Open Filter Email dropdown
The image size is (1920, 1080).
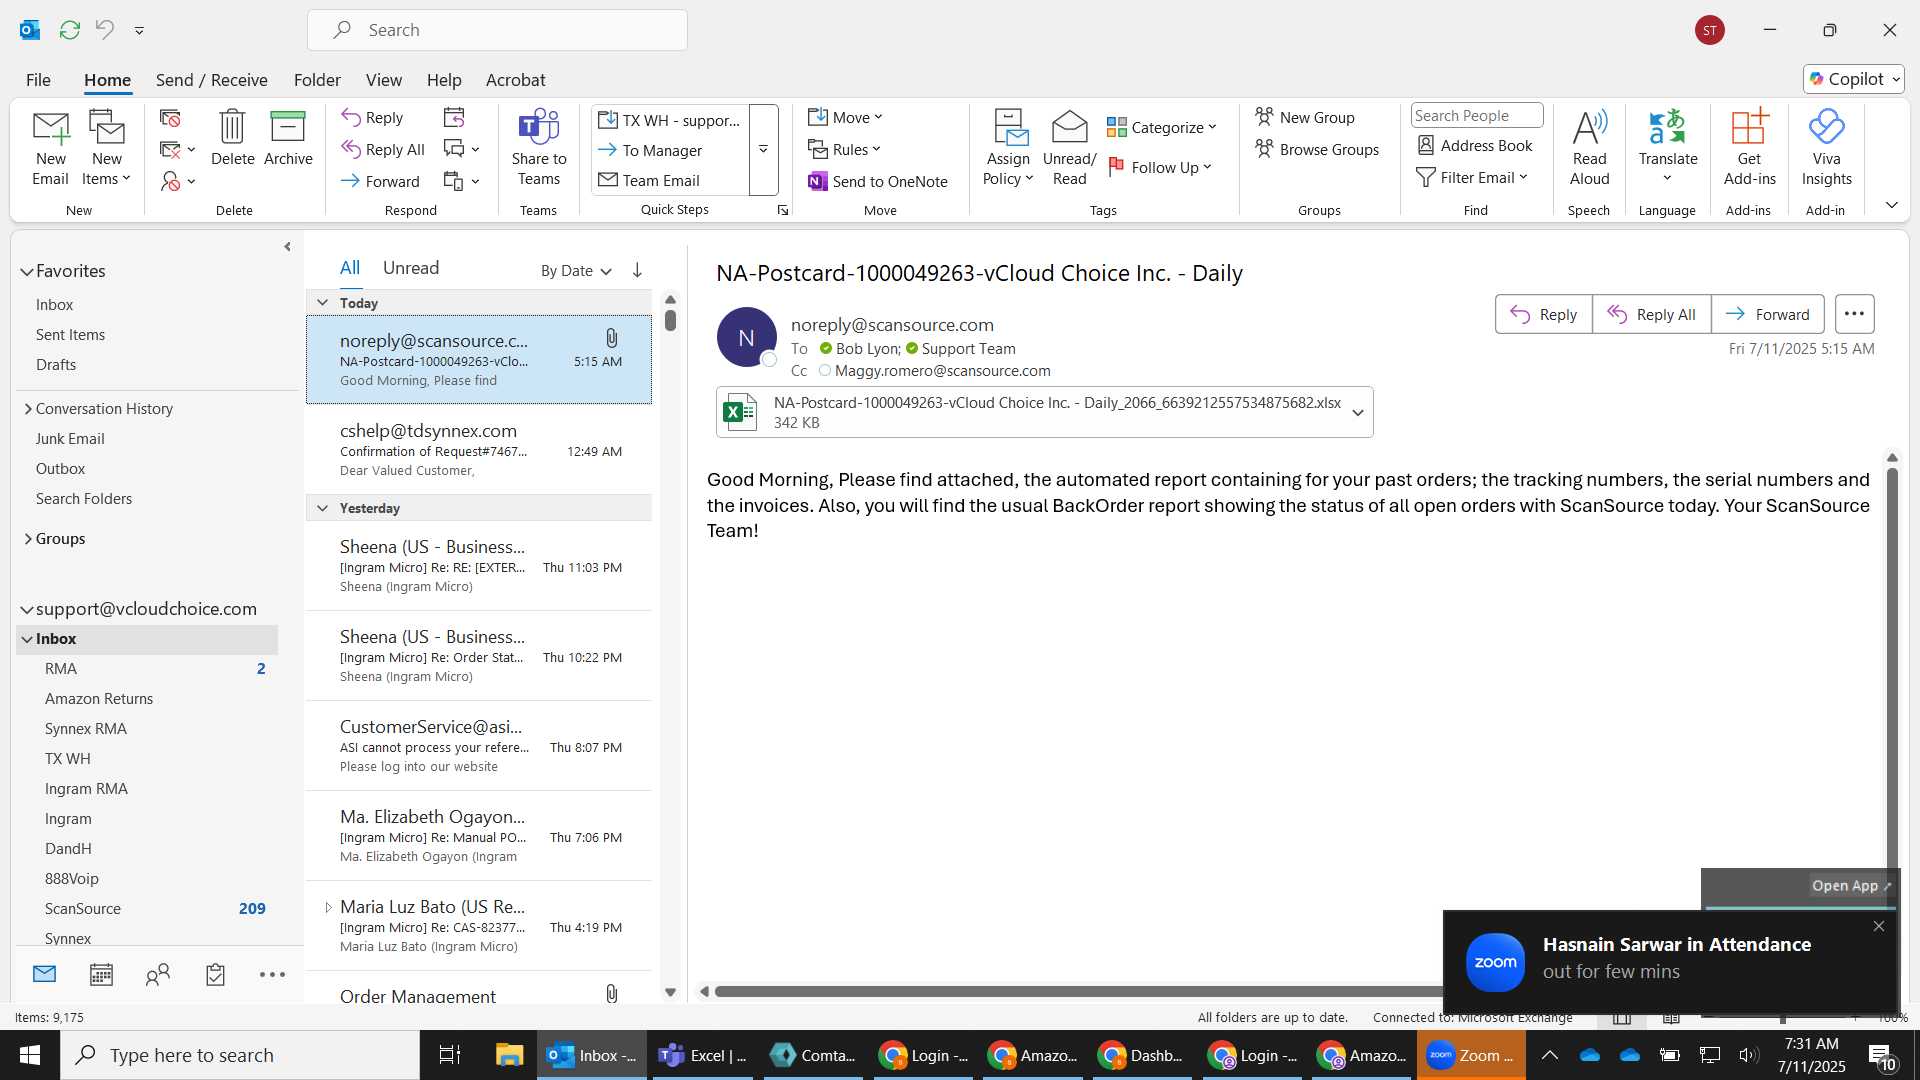click(1472, 178)
